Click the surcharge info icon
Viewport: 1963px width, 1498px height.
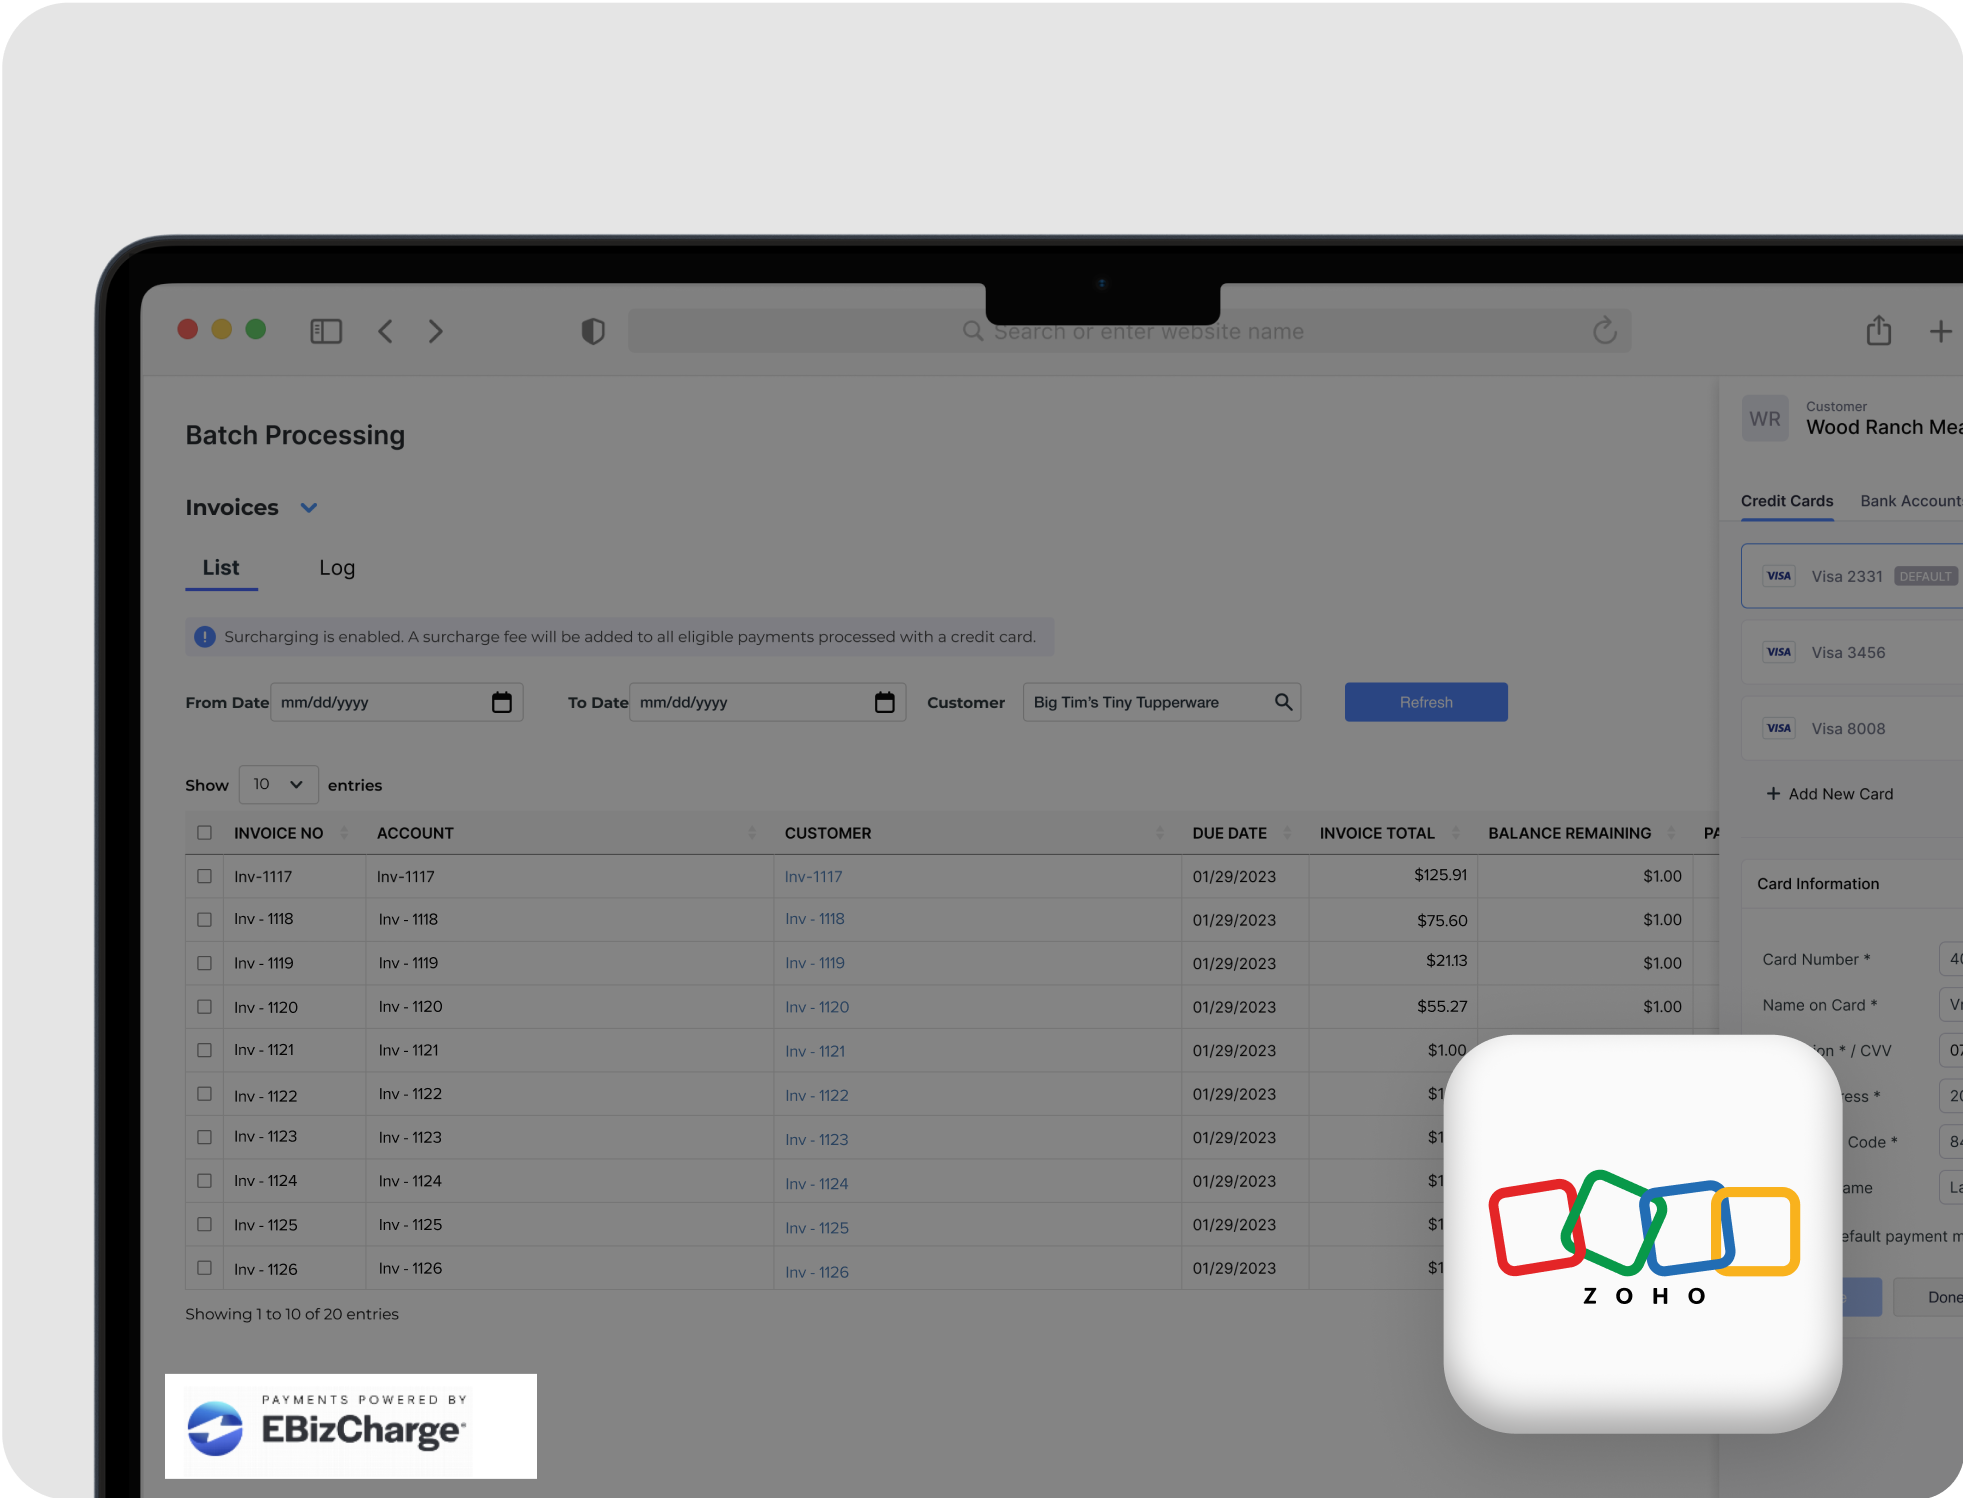(x=205, y=637)
